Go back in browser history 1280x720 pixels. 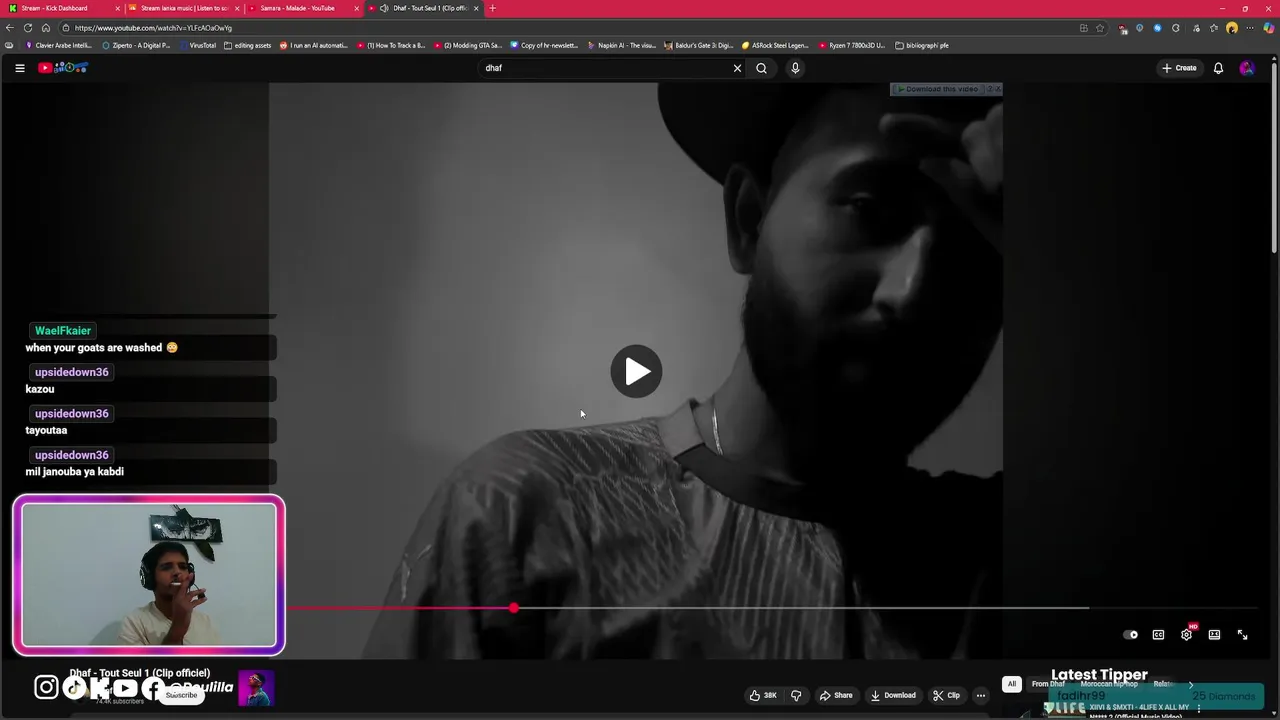point(9,28)
